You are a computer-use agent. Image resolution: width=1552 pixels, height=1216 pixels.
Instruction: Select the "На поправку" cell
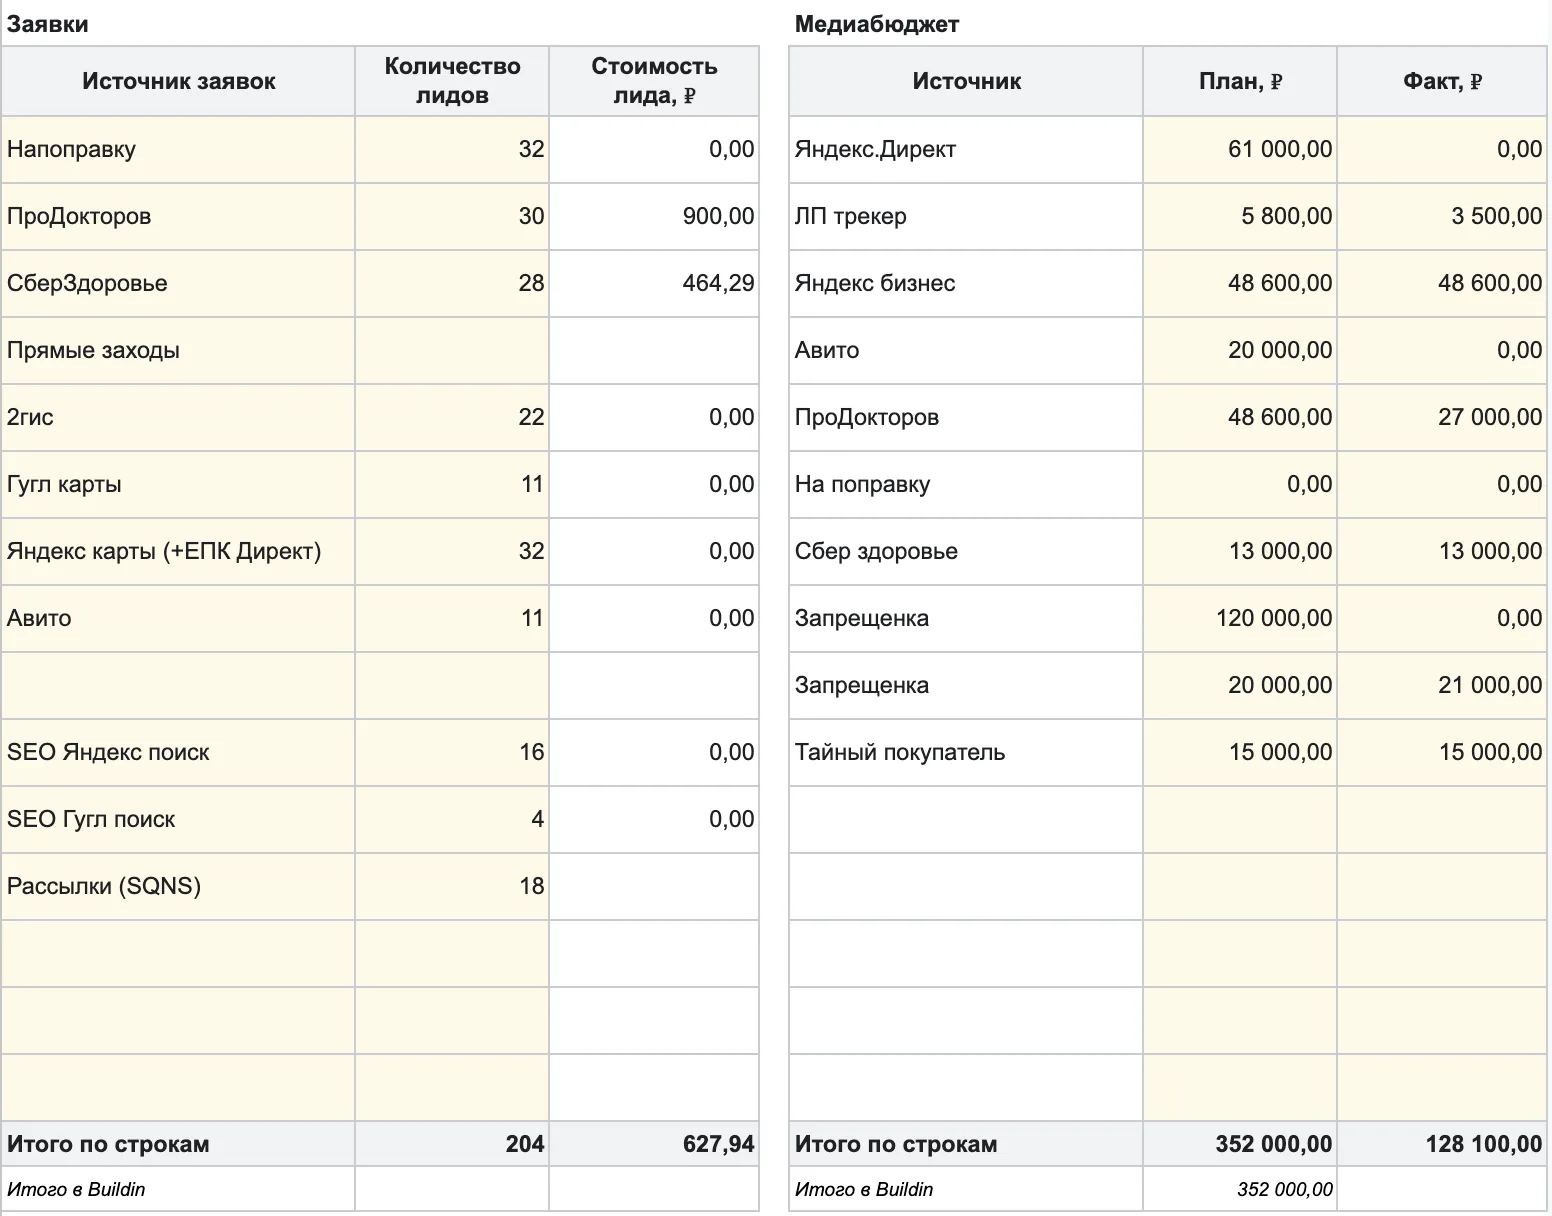[966, 485]
